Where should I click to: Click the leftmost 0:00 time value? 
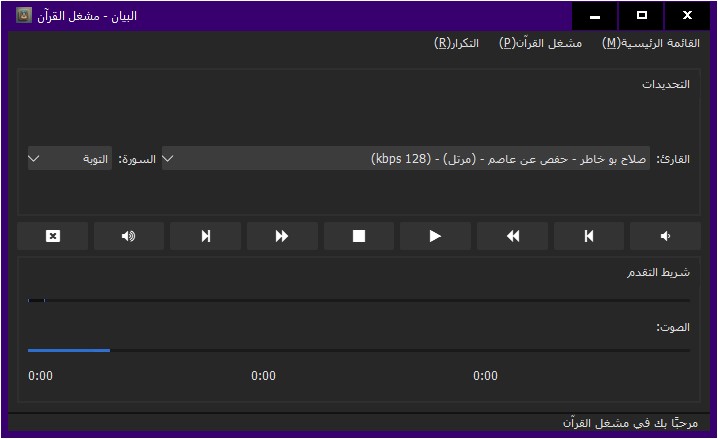coord(40,376)
